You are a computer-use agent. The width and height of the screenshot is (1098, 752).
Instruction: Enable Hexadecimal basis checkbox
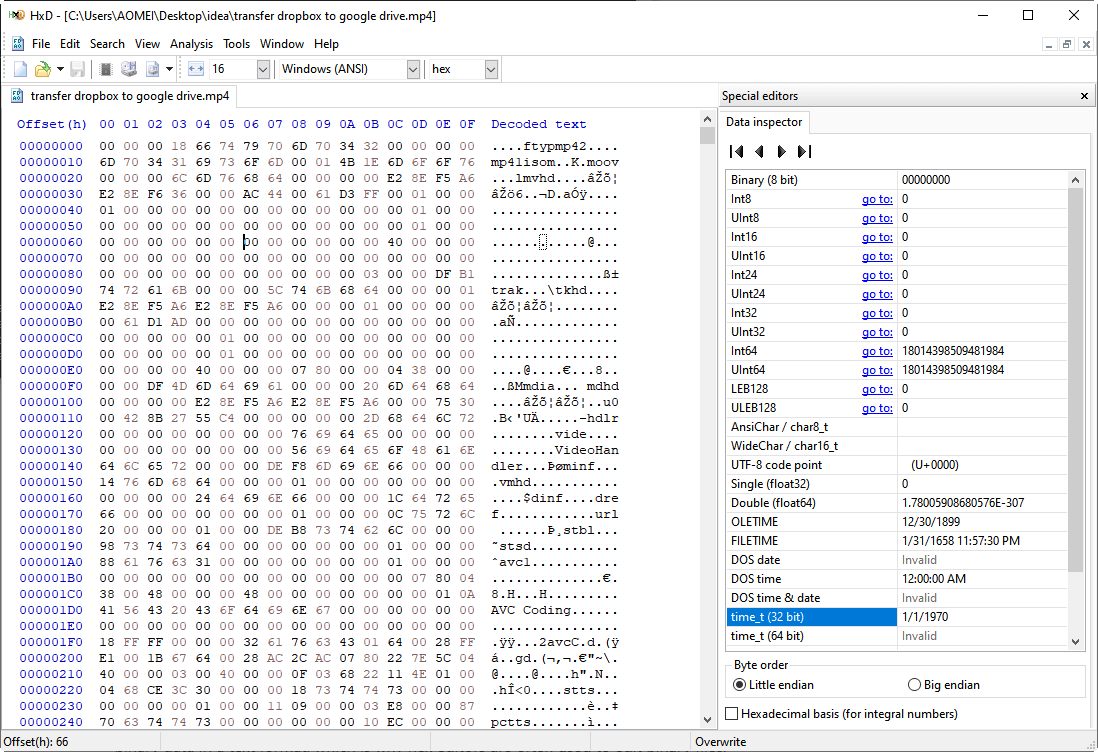pos(733,714)
